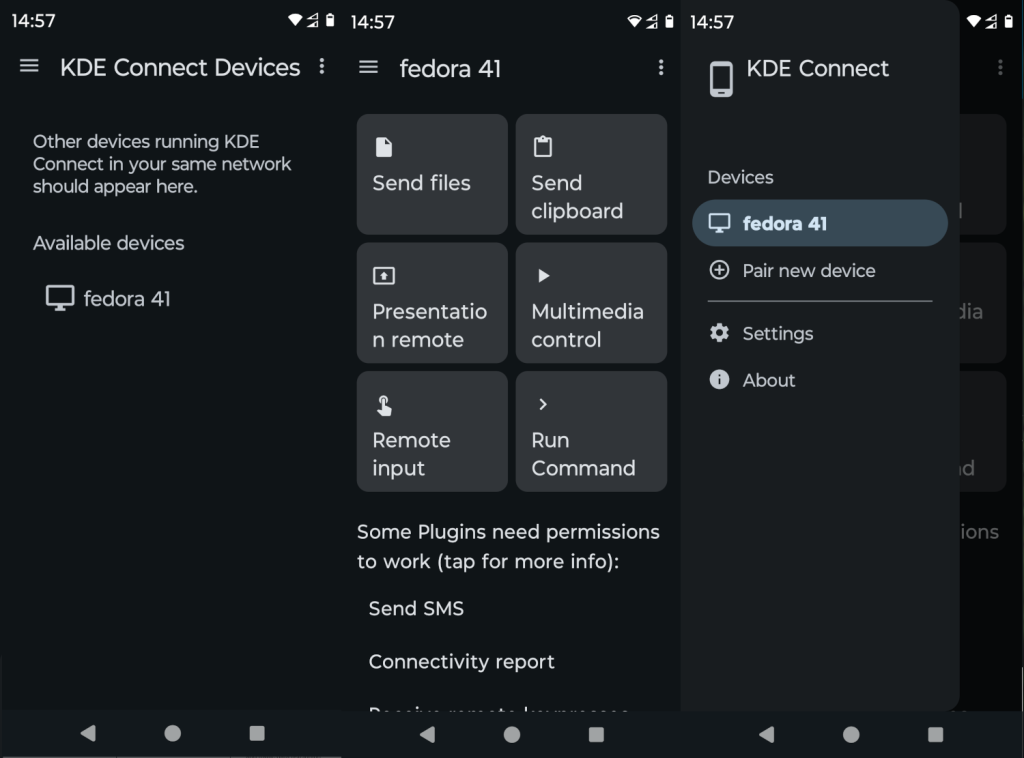The width and height of the screenshot is (1024, 758).
Task: Open Settings from the navigation drawer
Action: pos(777,333)
